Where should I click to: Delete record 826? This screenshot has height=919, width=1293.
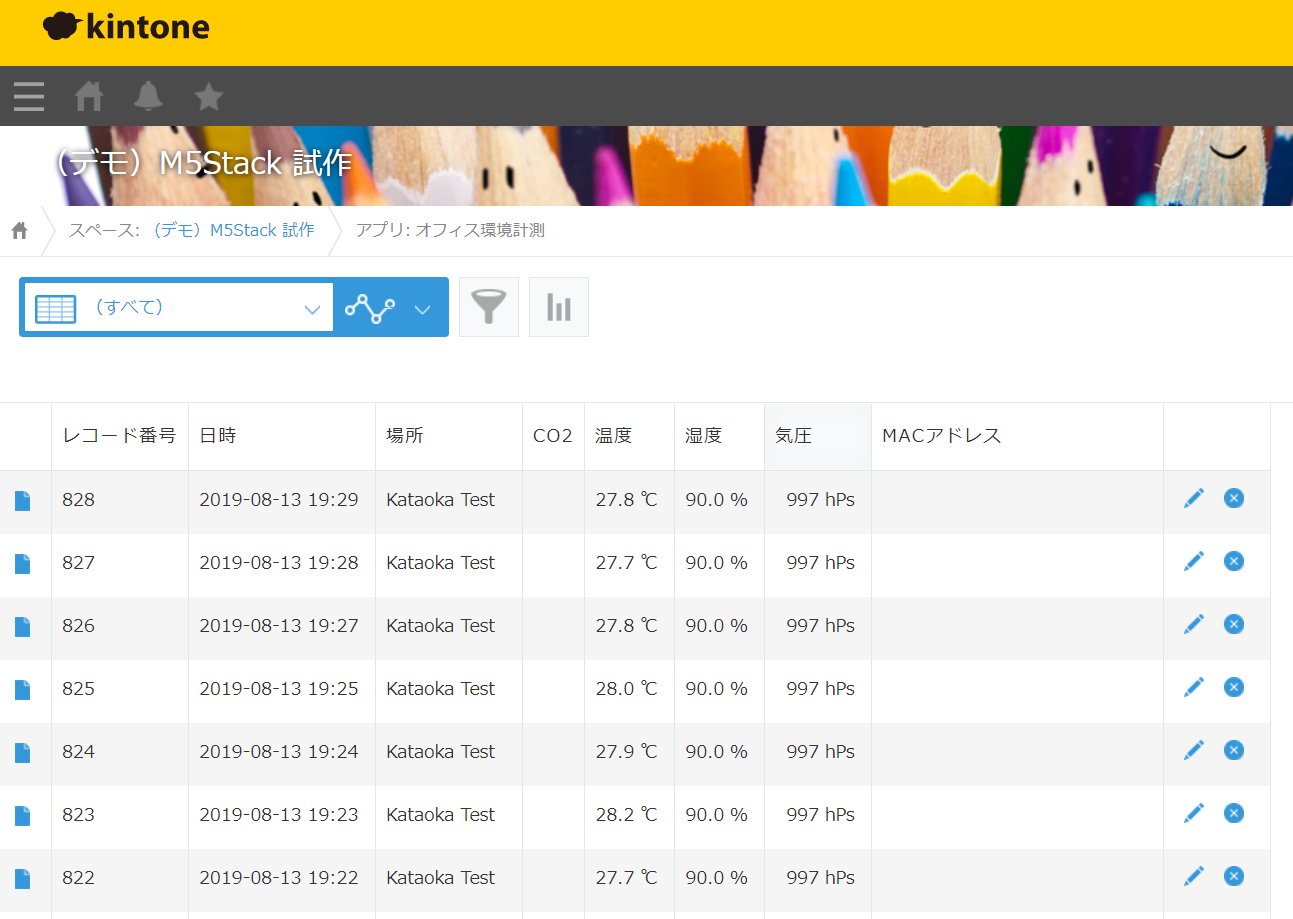tap(1234, 624)
